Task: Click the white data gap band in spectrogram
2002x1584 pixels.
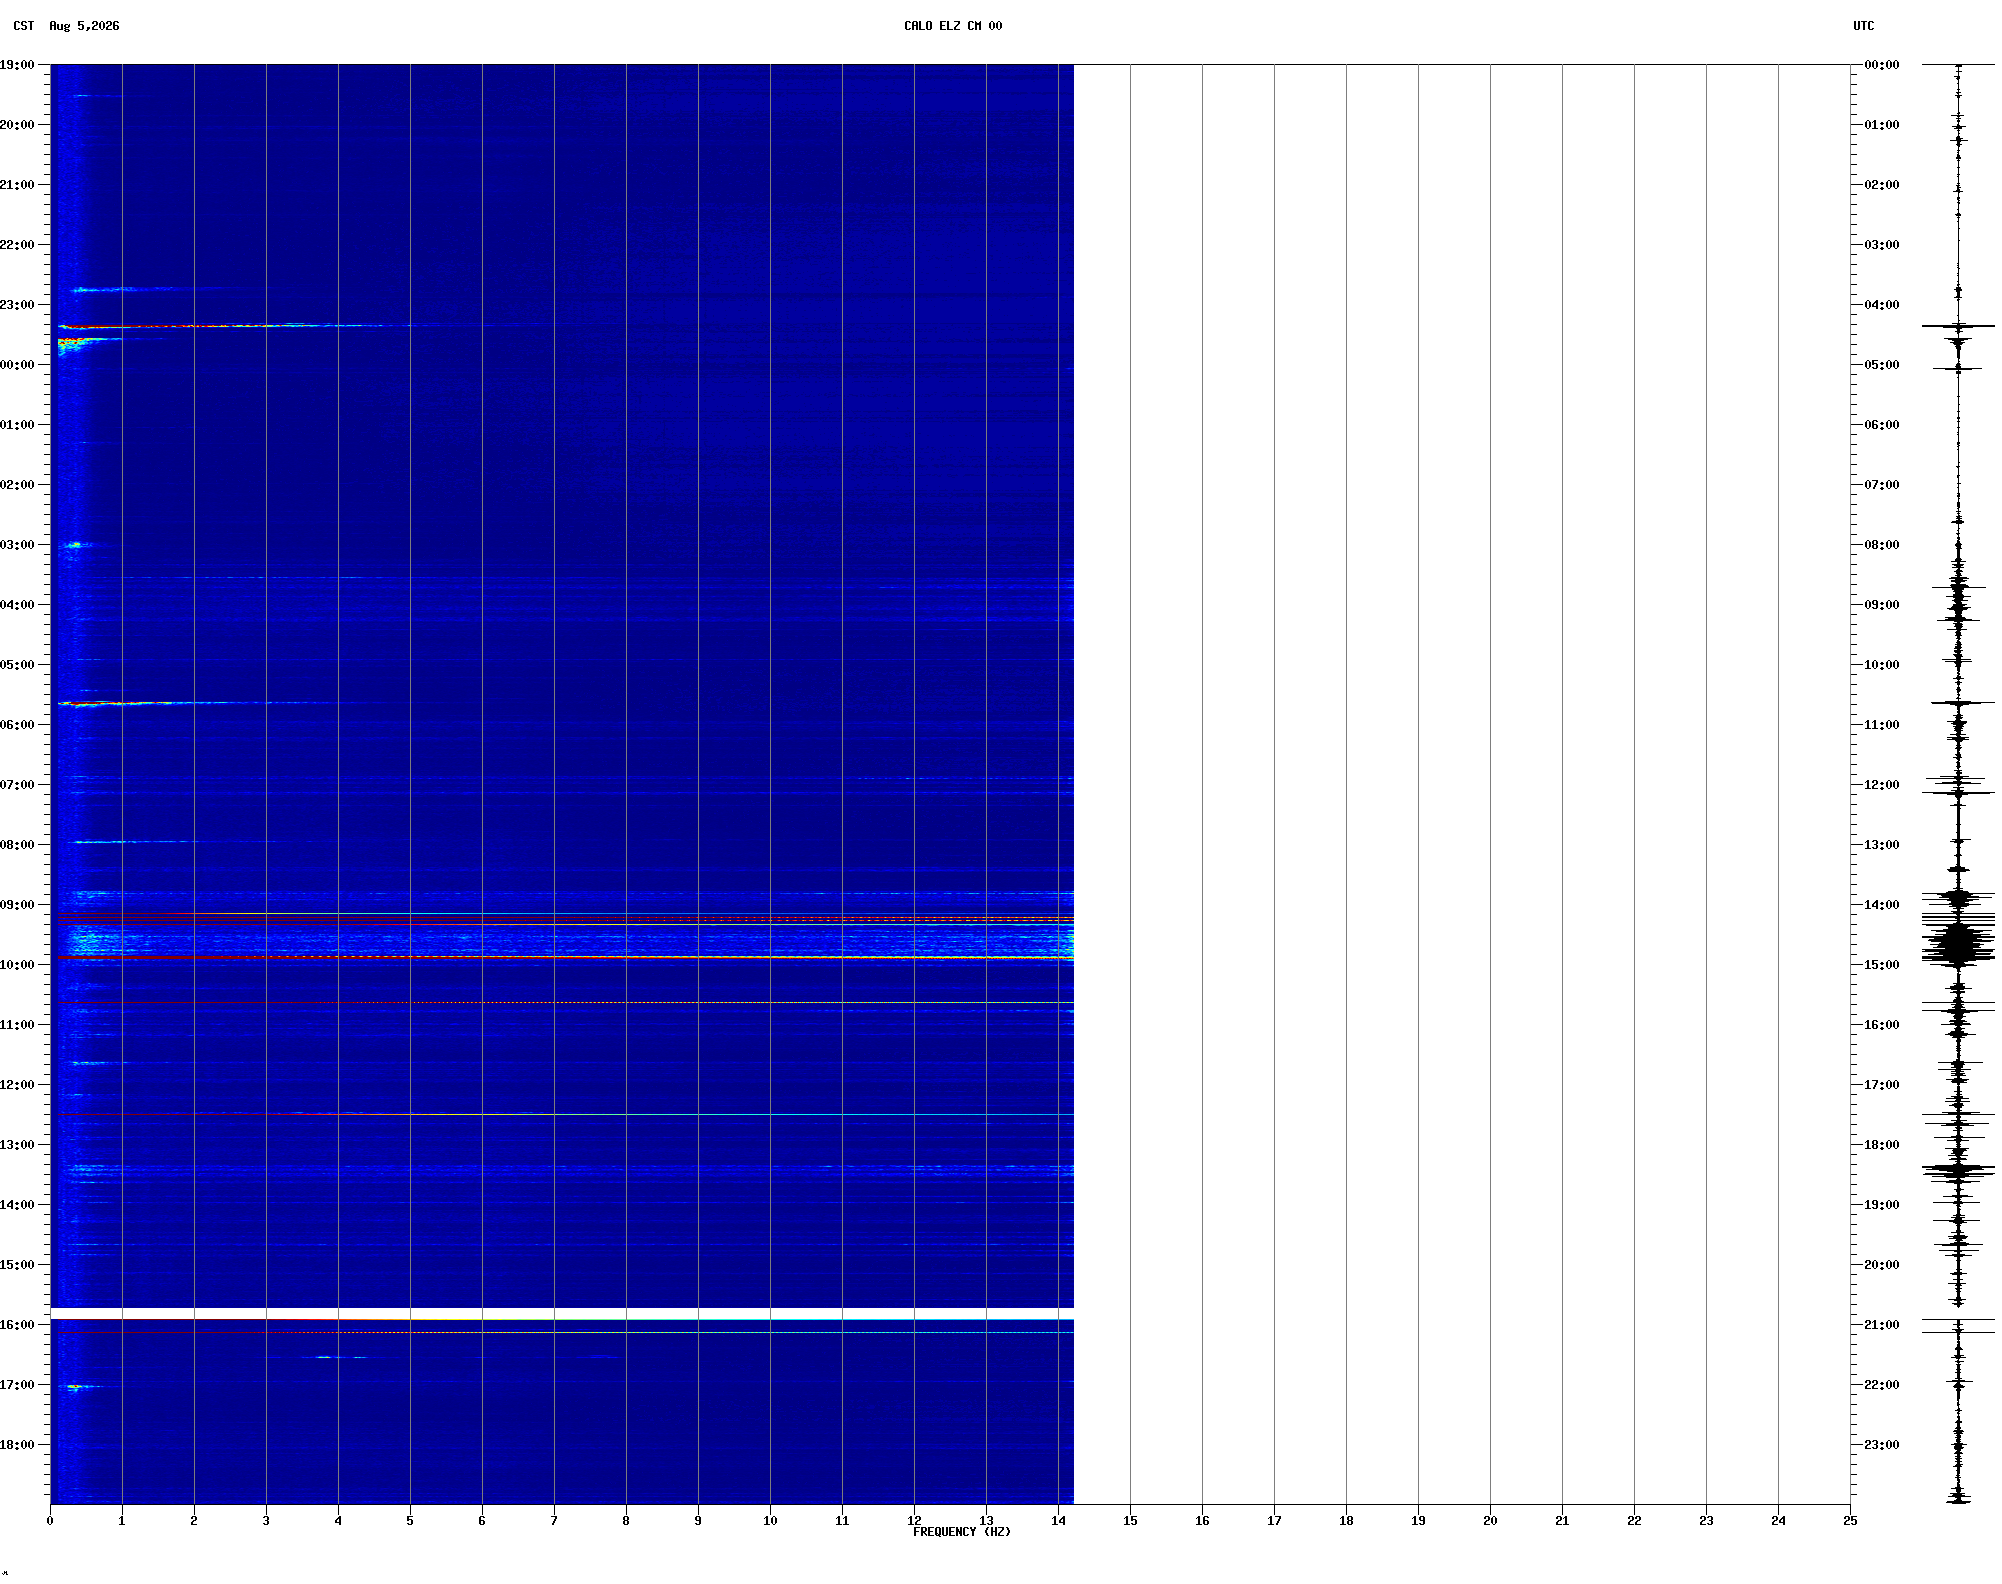Action: click(562, 1313)
